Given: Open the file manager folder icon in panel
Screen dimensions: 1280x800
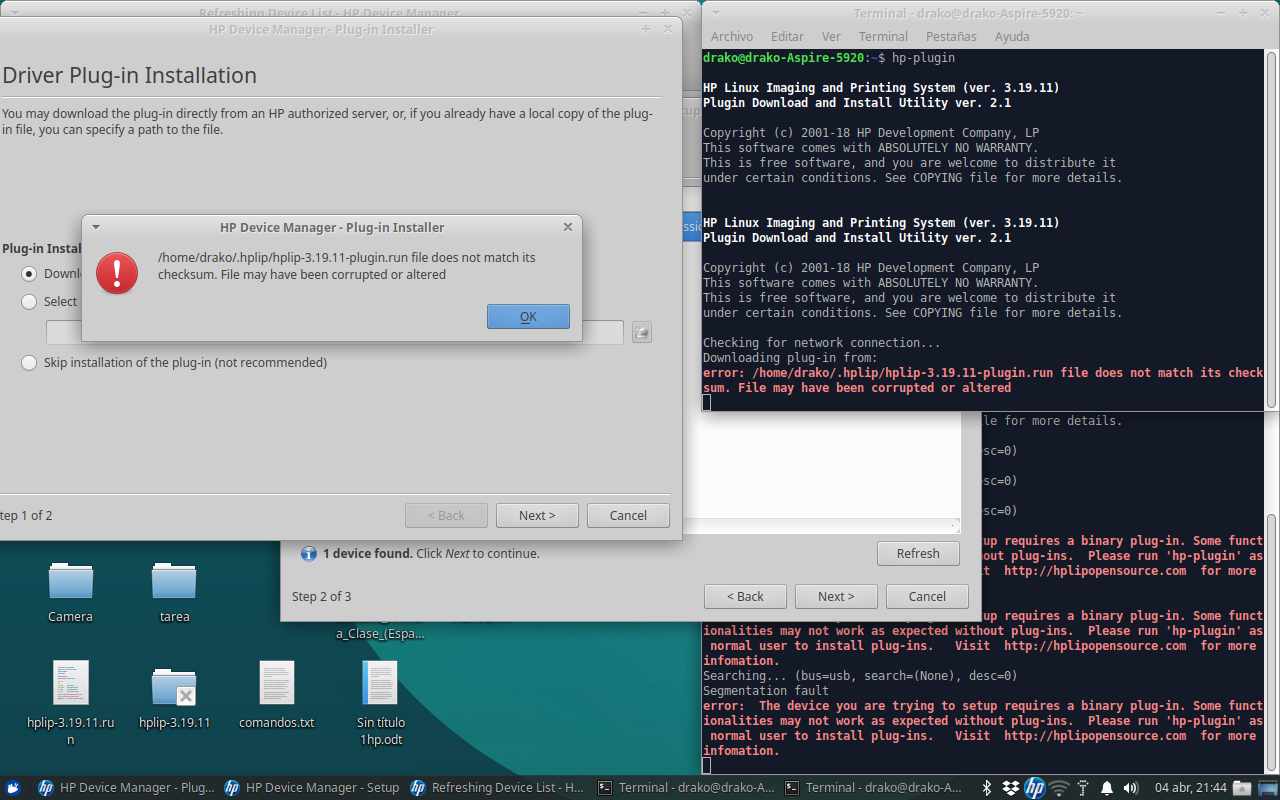Looking at the screenshot, I should [x=1242, y=788].
